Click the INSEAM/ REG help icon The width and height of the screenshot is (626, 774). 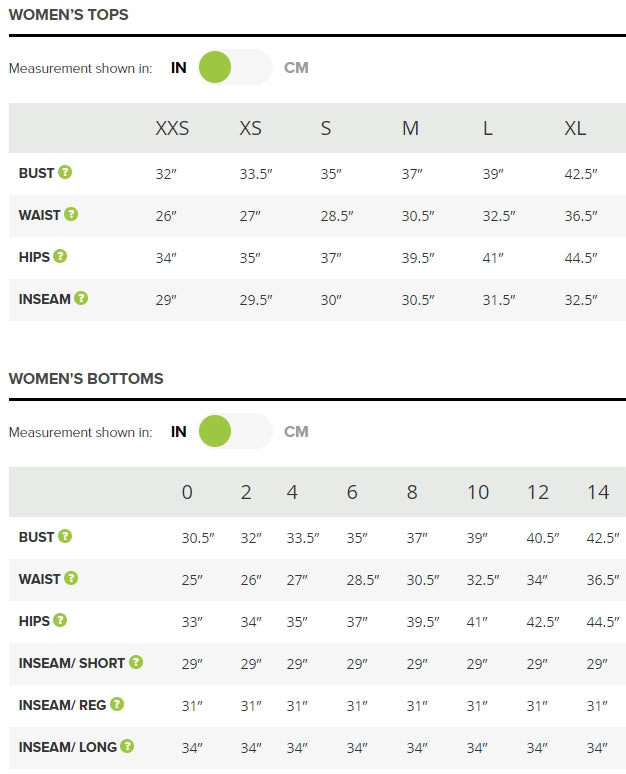point(117,704)
